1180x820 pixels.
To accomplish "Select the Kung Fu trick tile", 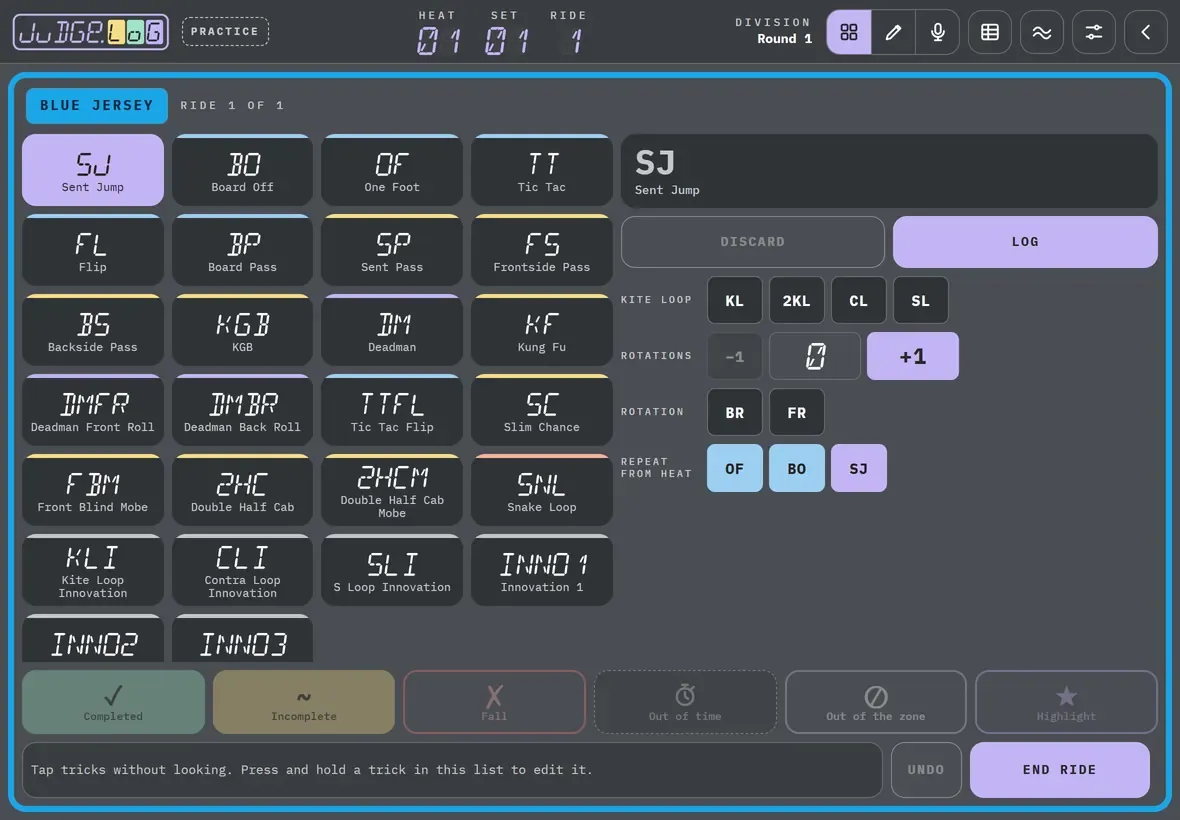I will pos(542,330).
